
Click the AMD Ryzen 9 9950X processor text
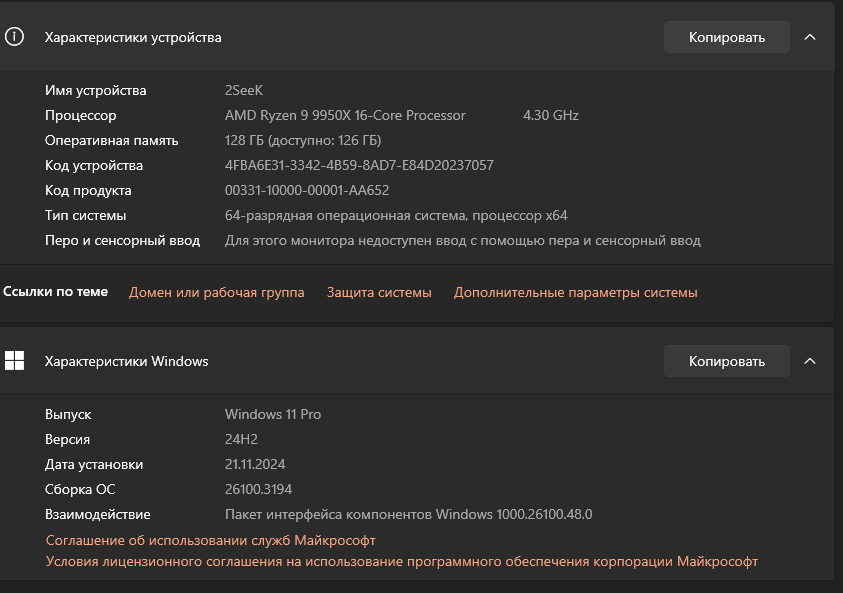pyautogui.click(x=345, y=115)
